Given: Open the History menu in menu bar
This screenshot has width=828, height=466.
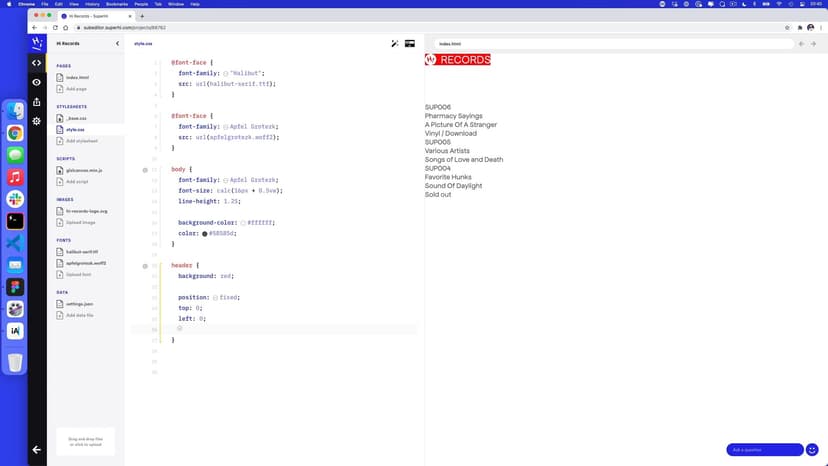Looking at the screenshot, I should coord(91,4).
